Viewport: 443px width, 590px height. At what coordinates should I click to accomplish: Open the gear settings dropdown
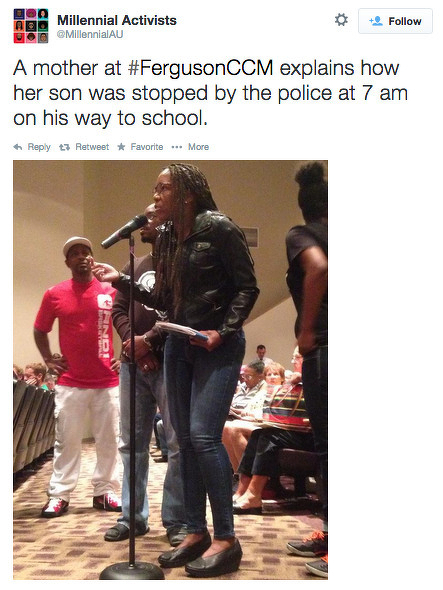(341, 20)
